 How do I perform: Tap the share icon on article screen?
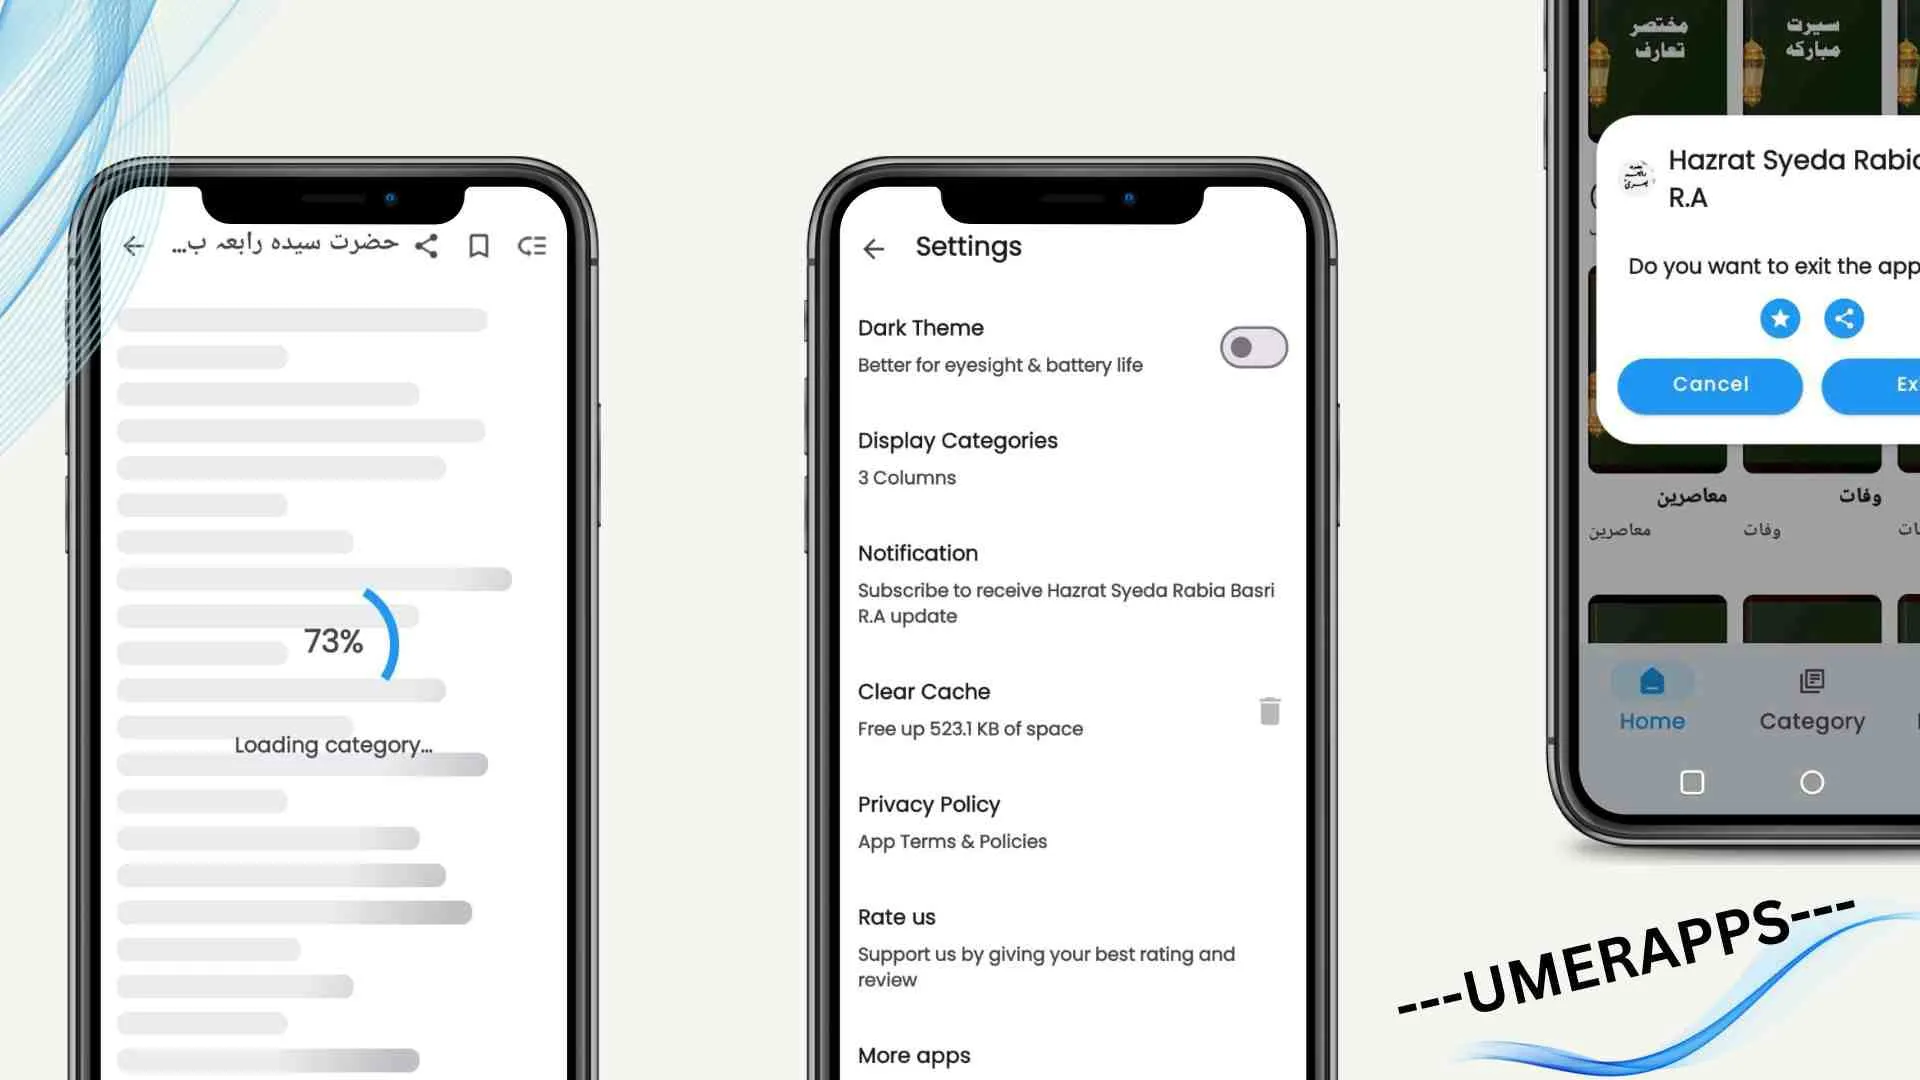425,247
